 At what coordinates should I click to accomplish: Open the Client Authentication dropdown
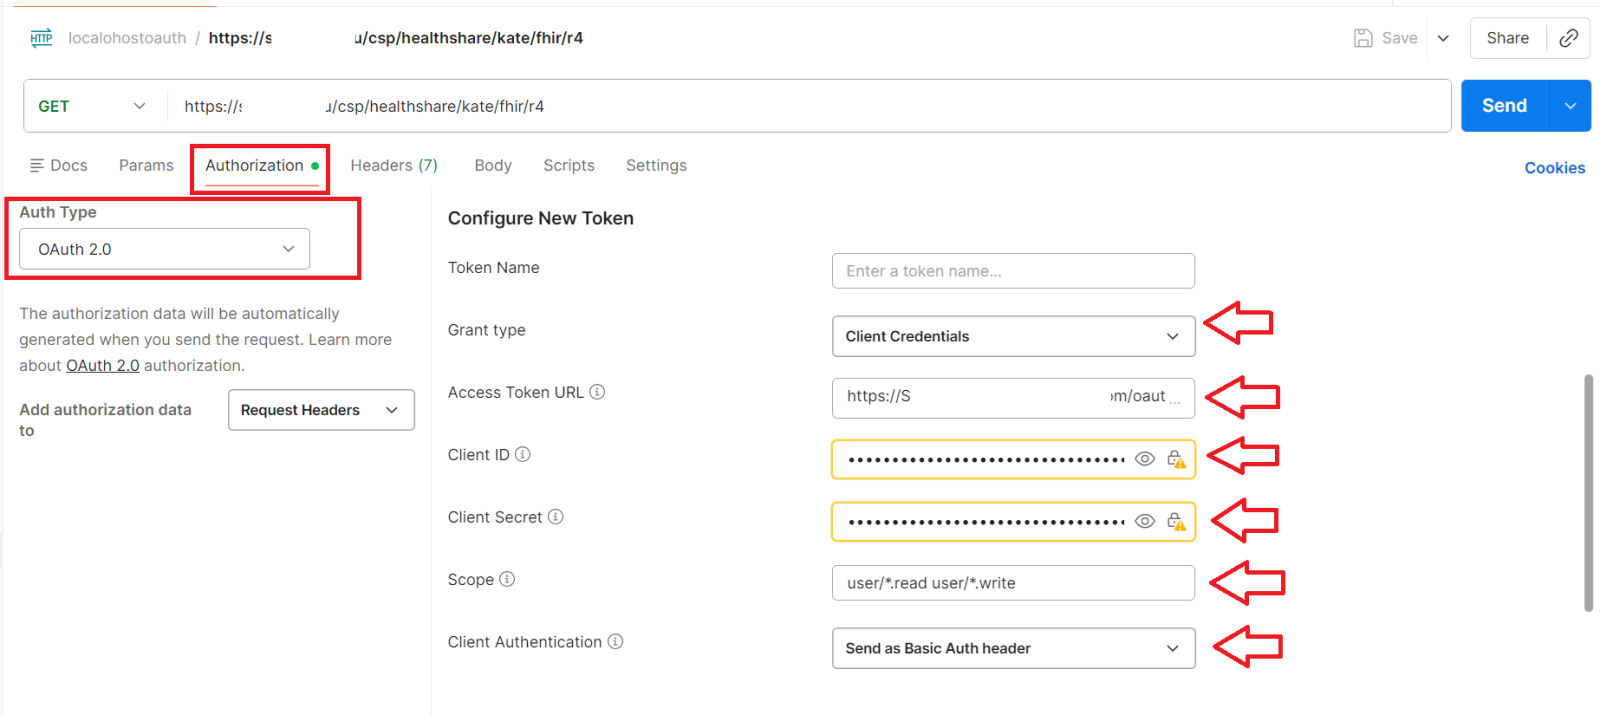tap(1013, 648)
